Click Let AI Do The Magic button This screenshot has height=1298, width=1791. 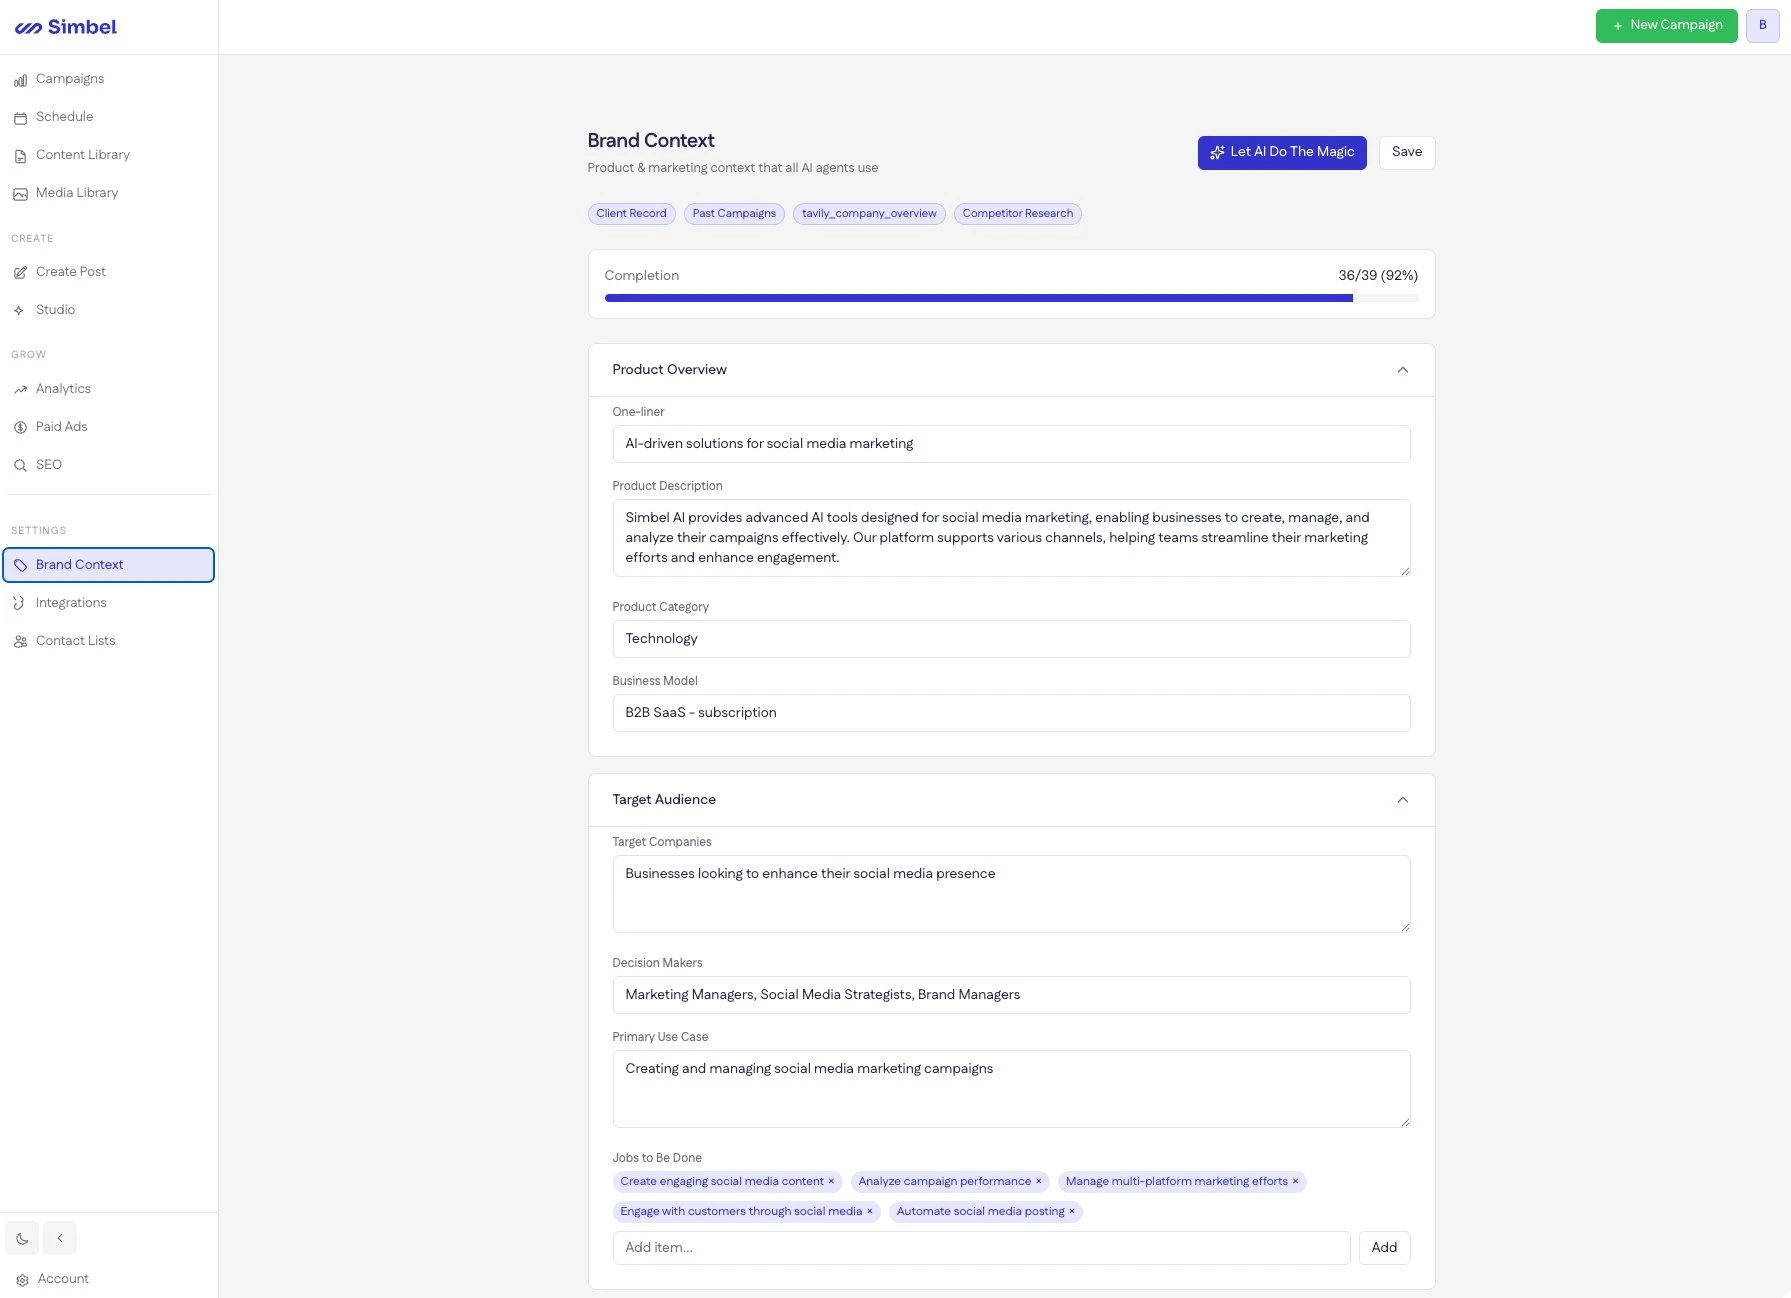coord(1281,153)
